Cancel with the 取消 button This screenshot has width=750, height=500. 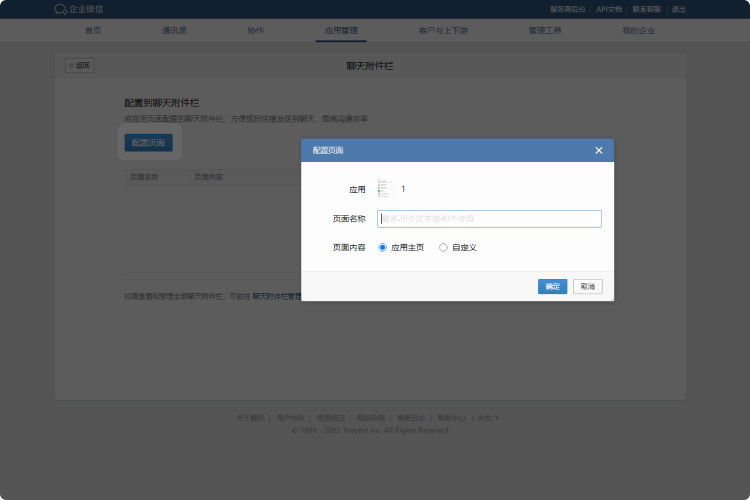click(x=587, y=287)
